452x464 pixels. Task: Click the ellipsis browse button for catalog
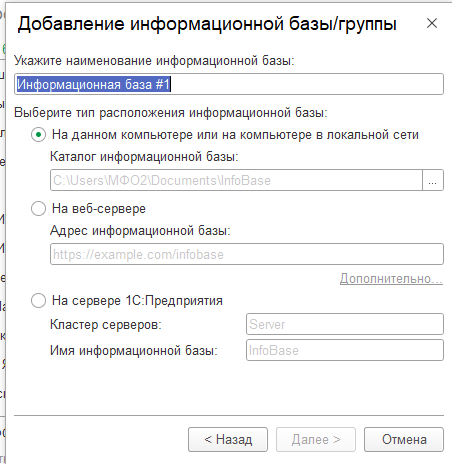point(433,180)
